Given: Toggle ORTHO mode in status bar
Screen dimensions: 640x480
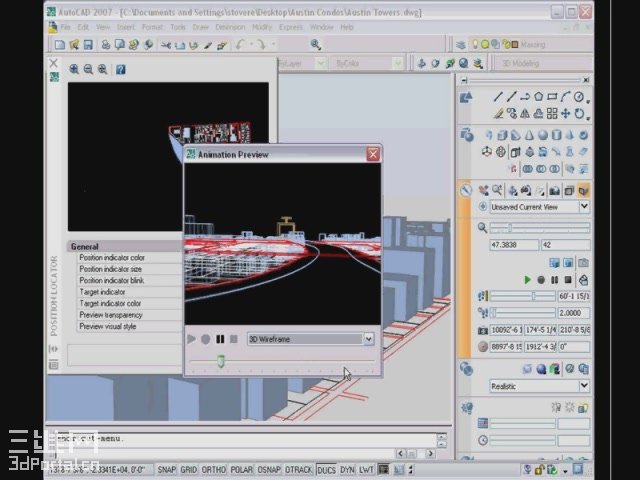Looking at the screenshot, I should [213, 470].
